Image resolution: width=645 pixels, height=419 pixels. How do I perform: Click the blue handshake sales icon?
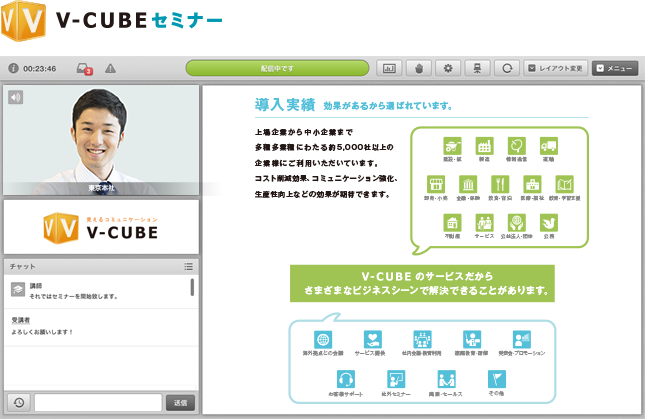tap(446, 379)
